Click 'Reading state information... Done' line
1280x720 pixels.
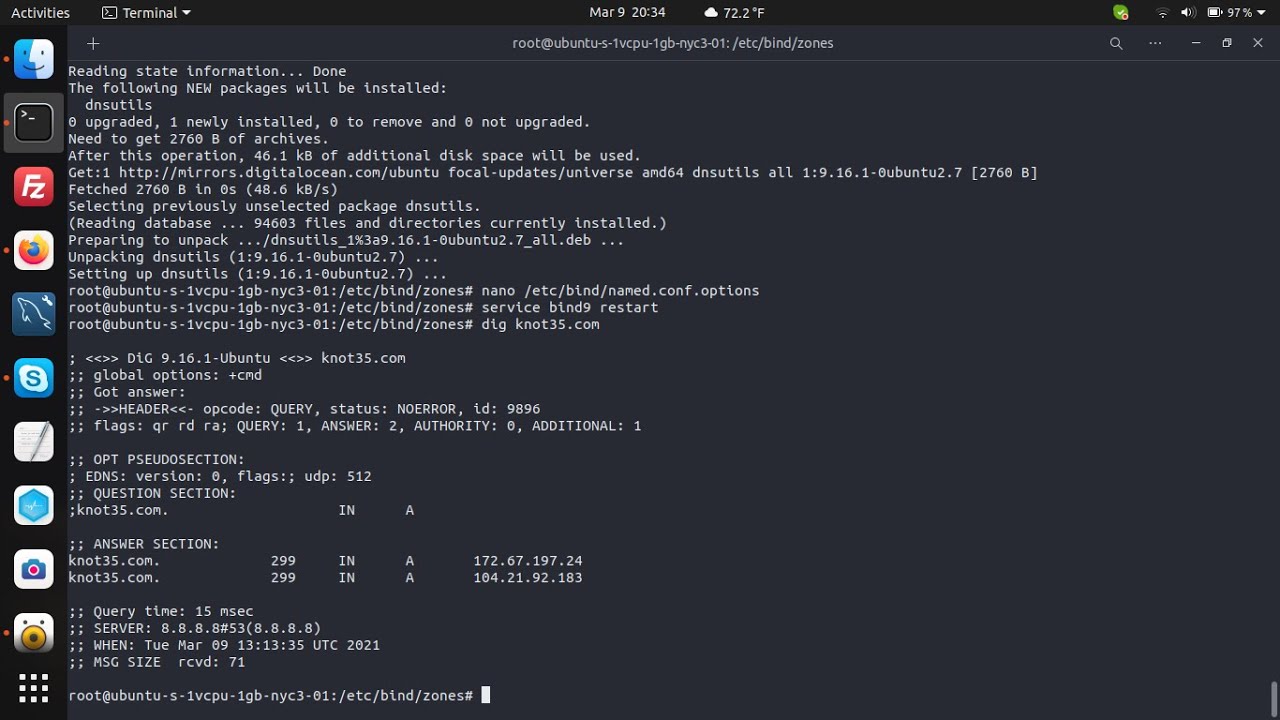(x=207, y=71)
